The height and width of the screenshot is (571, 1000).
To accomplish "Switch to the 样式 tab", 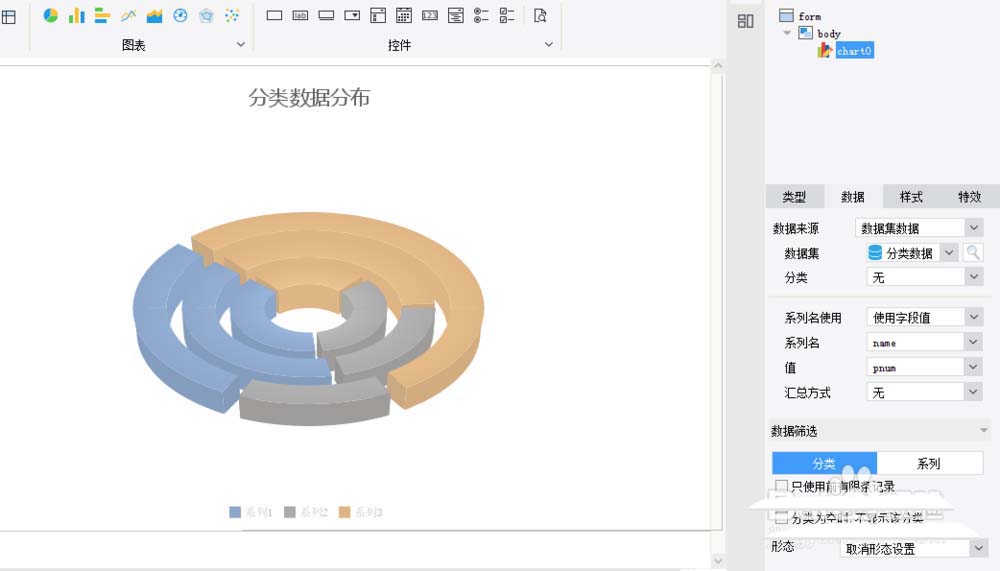I will (911, 197).
